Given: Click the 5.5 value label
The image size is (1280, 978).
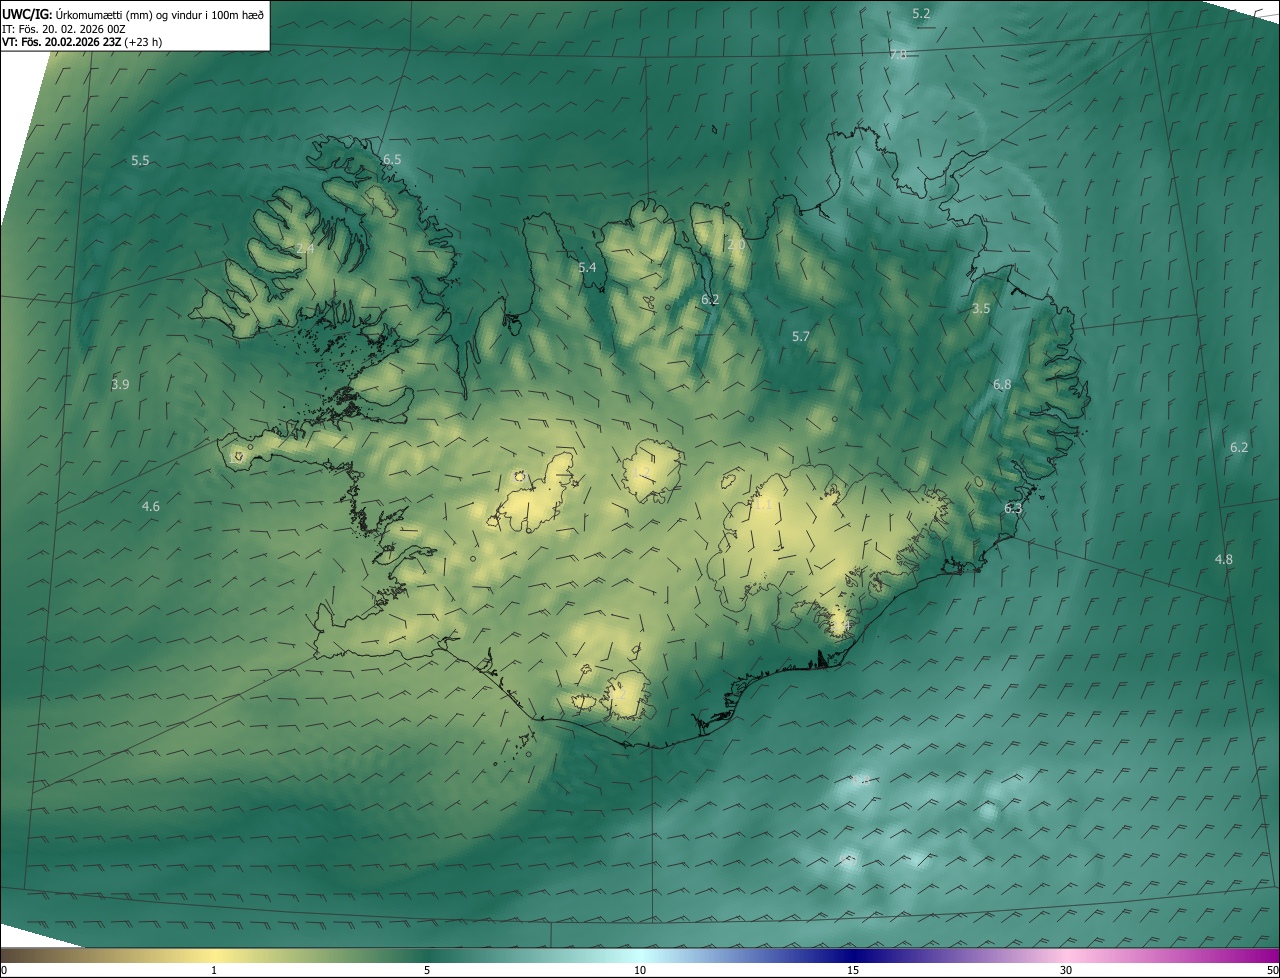Looking at the screenshot, I should pyautogui.click(x=140, y=161).
